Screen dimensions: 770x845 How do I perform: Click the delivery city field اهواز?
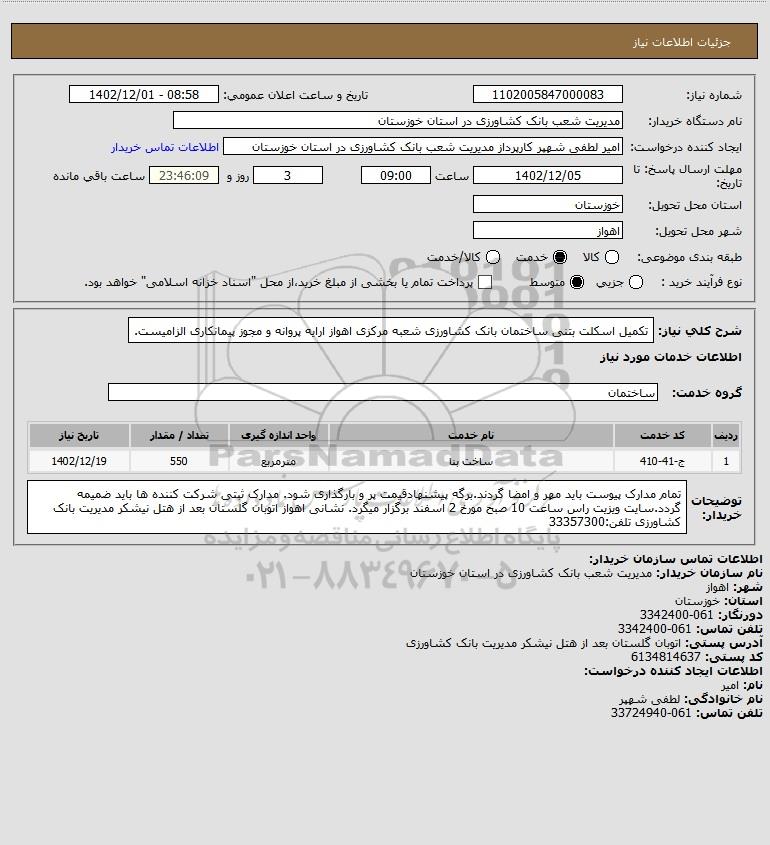click(547, 231)
